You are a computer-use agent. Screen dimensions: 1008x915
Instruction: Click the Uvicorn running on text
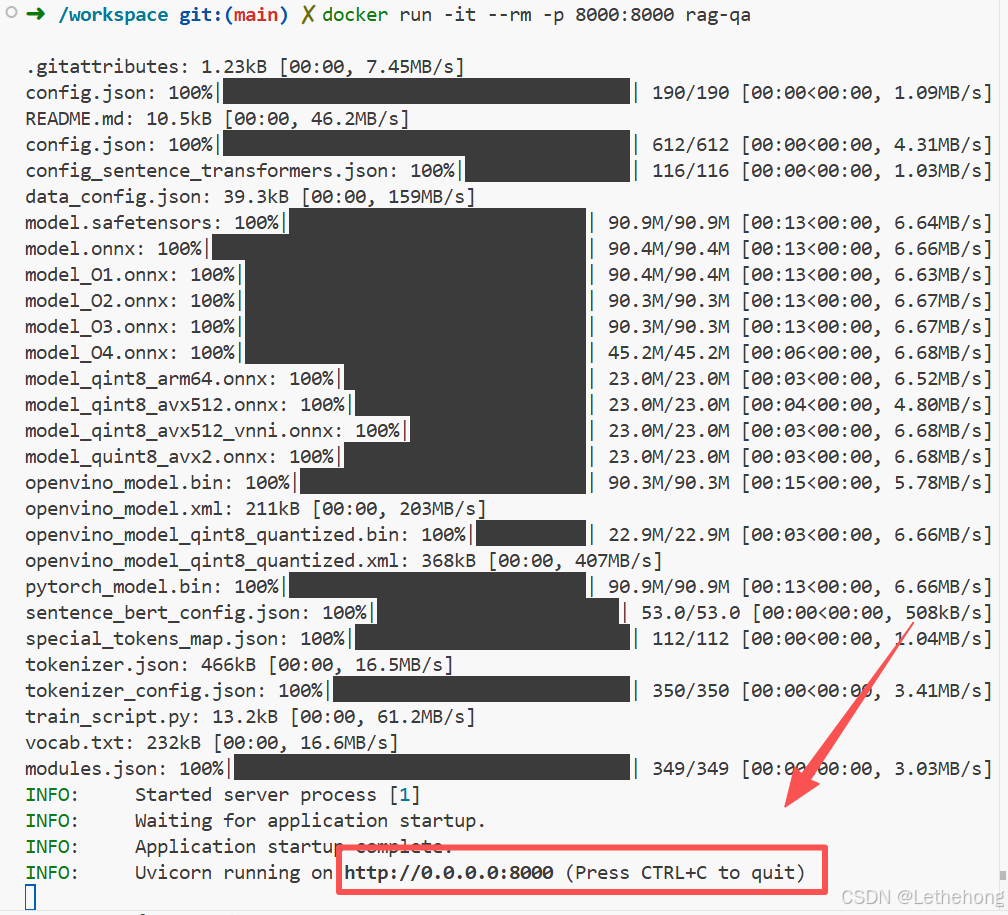pos(234,873)
